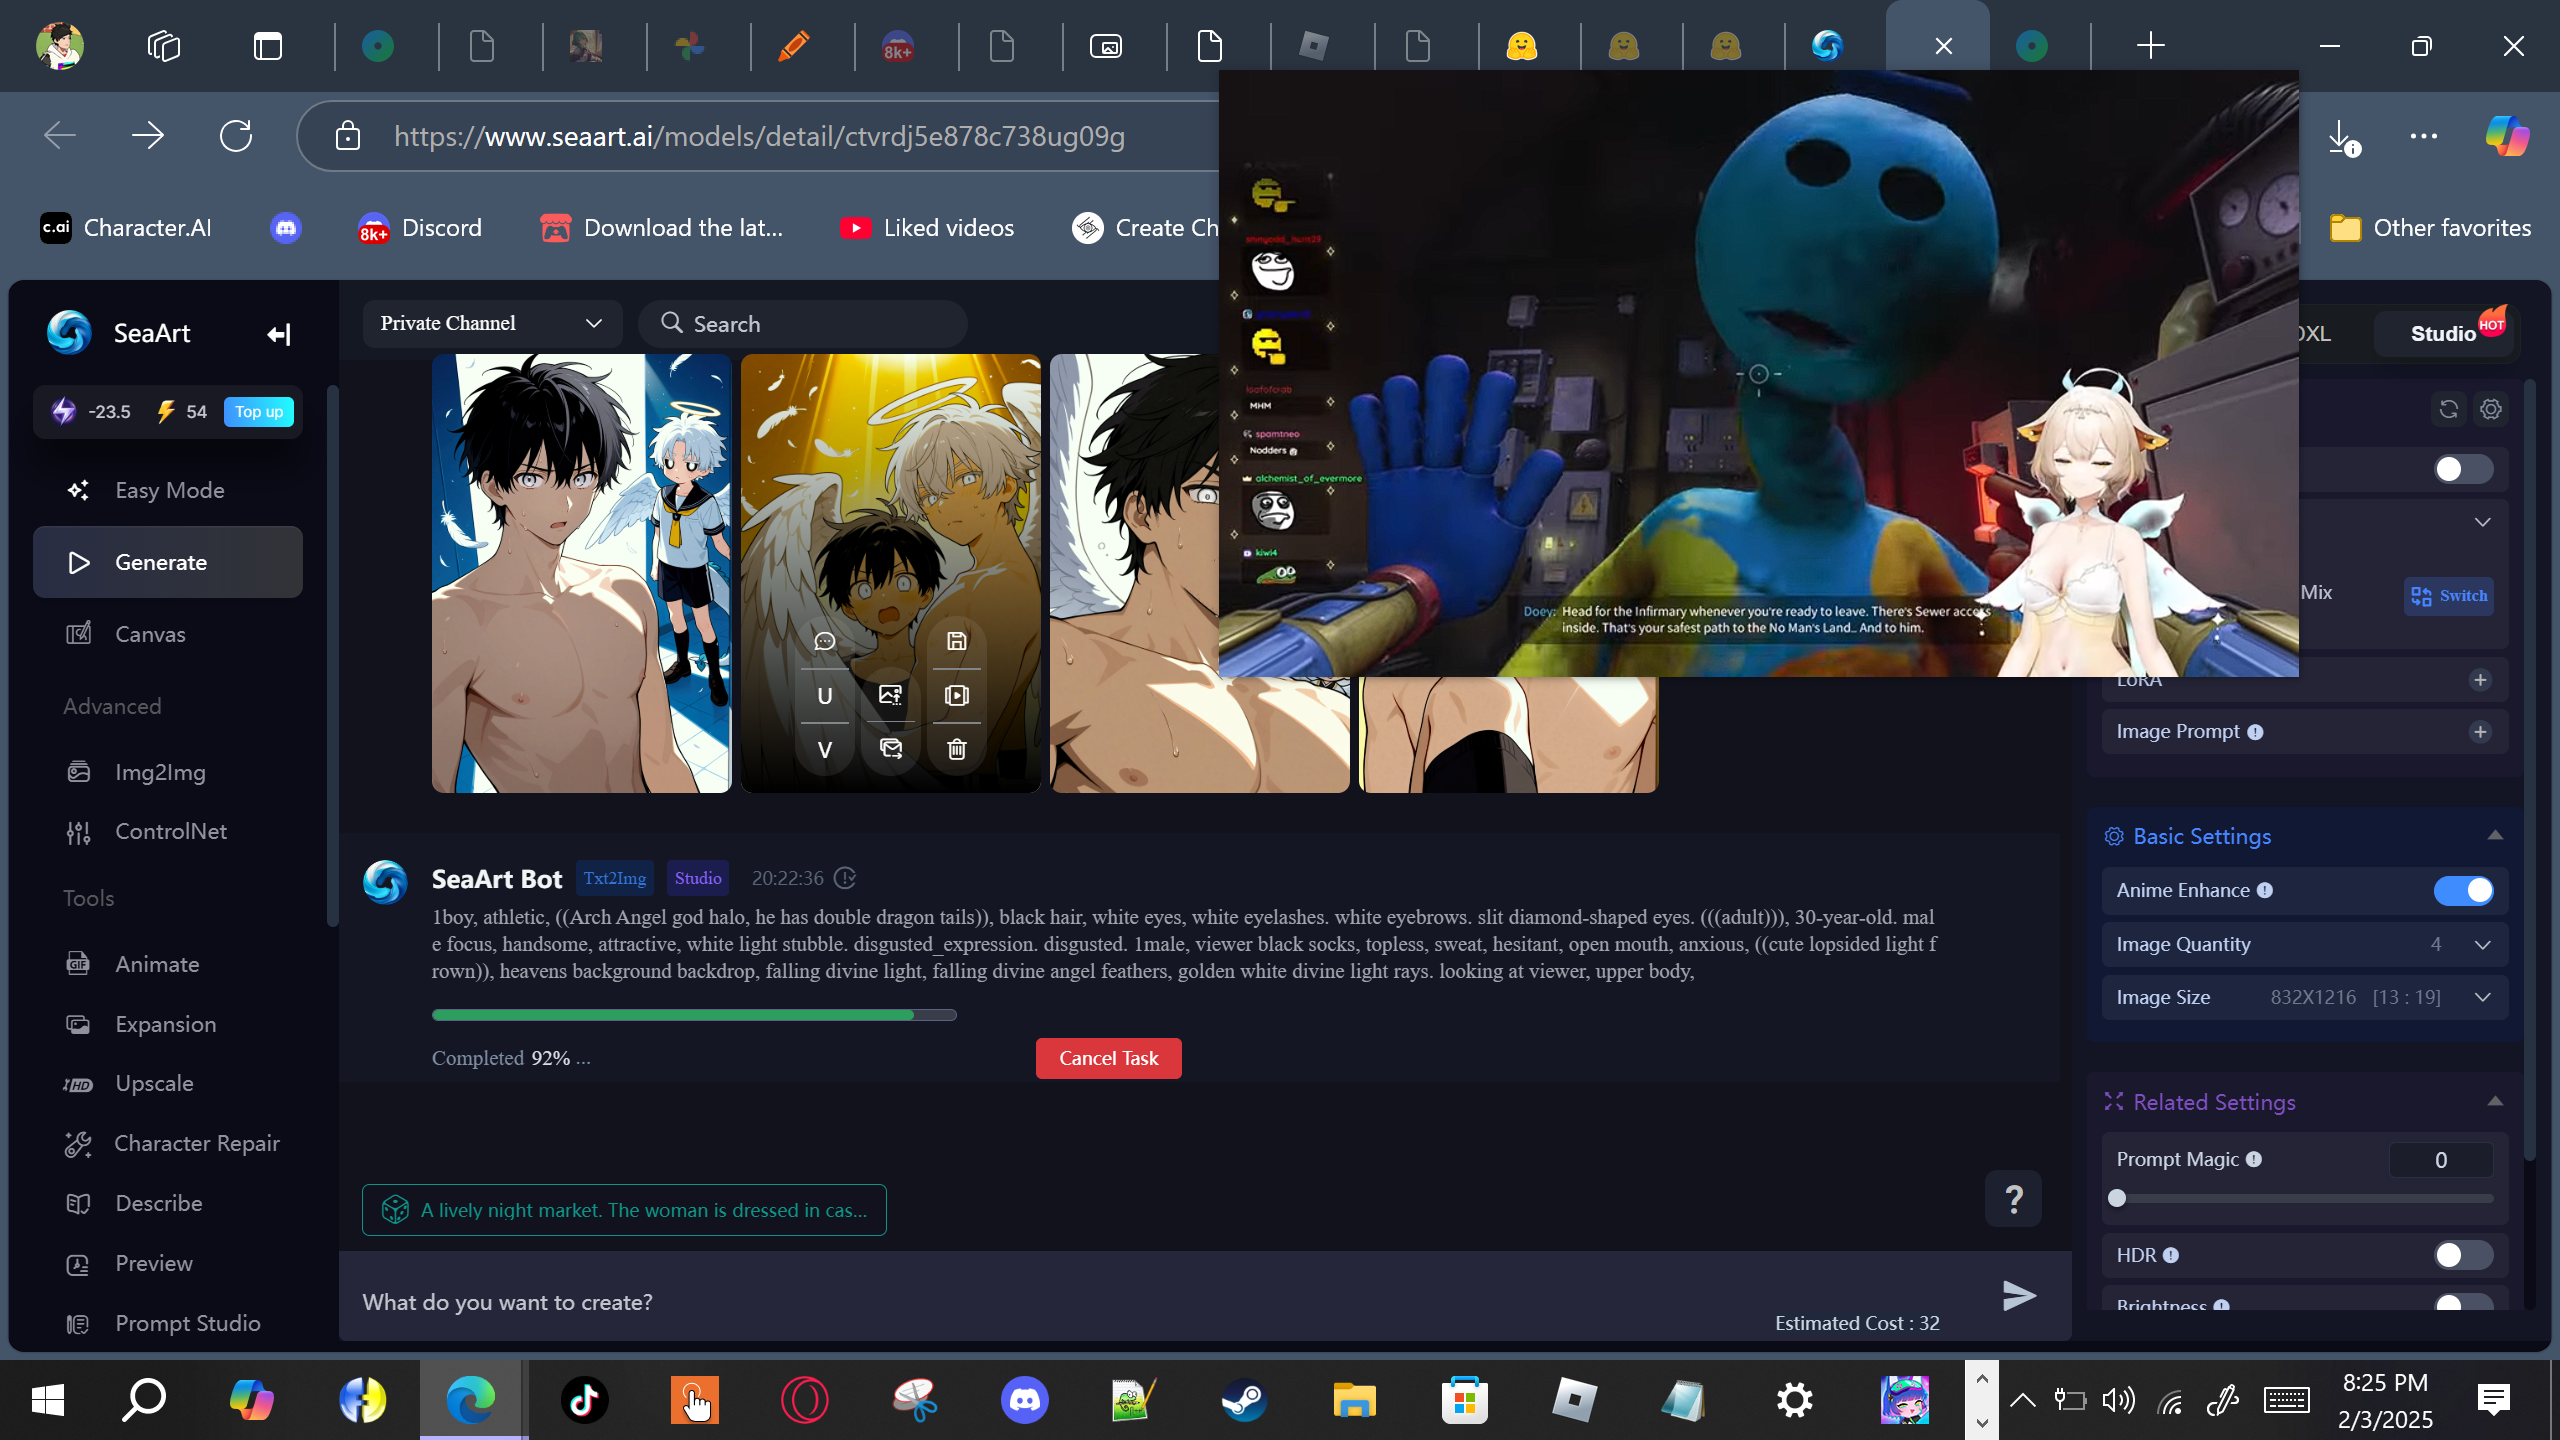Click the trash delete icon on image overlay

point(957,749)
